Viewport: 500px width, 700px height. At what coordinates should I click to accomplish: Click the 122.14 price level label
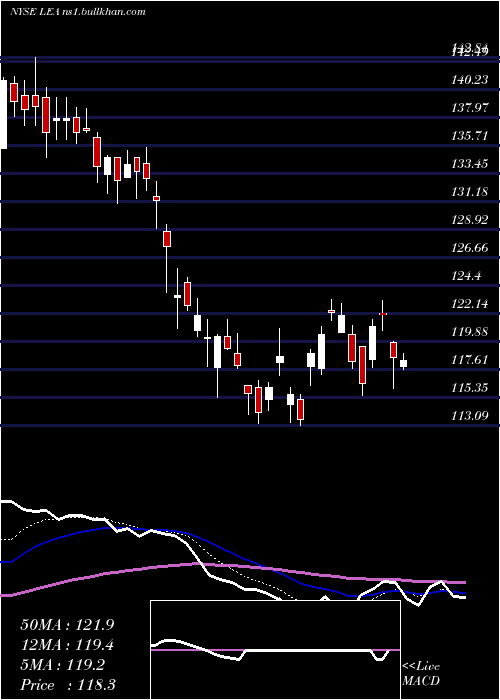click(470, 304)
